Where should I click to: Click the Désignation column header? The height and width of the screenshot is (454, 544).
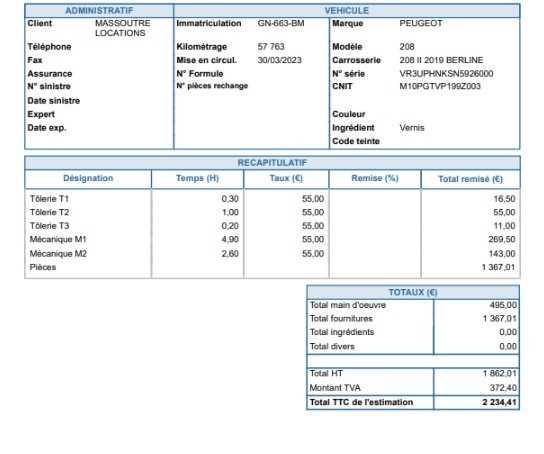88,178
